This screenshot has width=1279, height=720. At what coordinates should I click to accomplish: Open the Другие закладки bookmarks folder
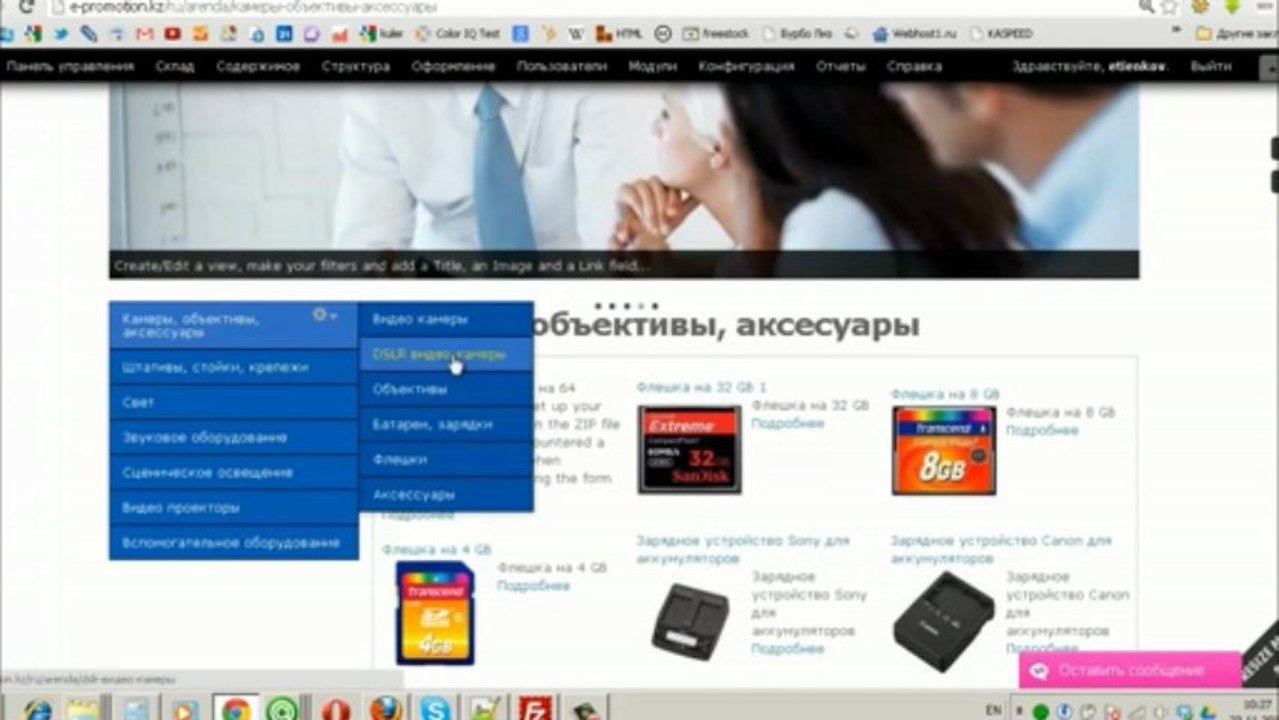coord(1238,34)
